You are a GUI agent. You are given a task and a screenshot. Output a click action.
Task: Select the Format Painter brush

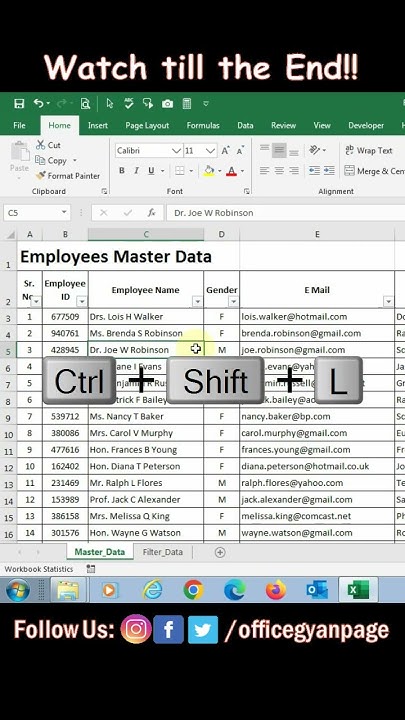coord(68,176)
